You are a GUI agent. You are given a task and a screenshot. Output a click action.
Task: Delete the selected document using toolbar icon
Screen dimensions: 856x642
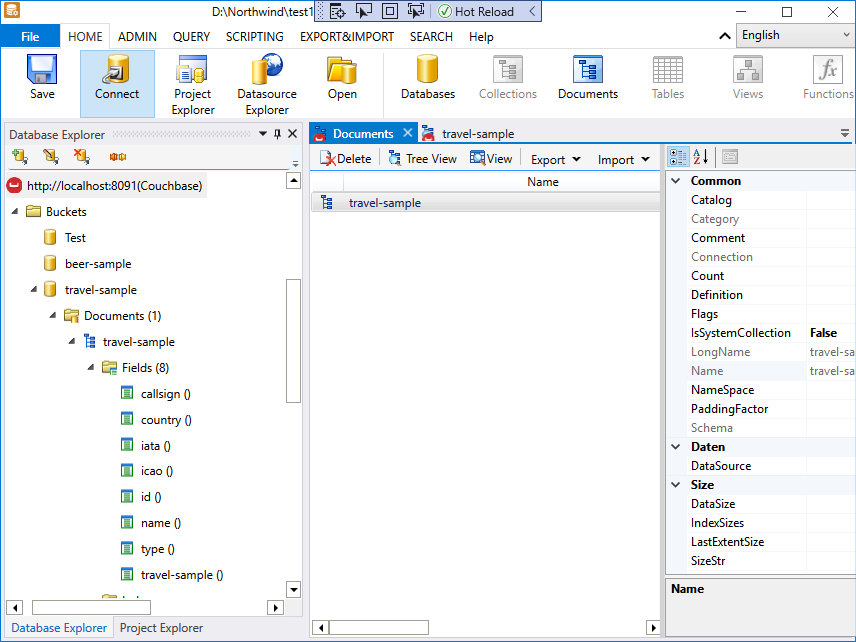coord(345,157)
